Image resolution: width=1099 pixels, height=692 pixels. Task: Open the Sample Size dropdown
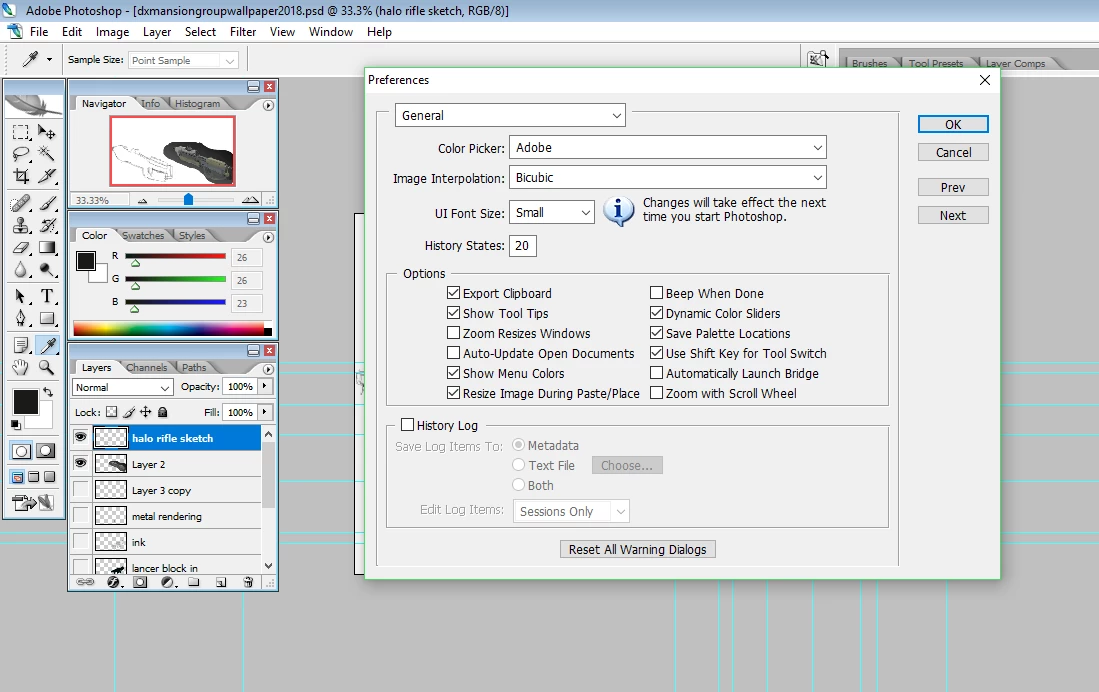click(184, 60)
